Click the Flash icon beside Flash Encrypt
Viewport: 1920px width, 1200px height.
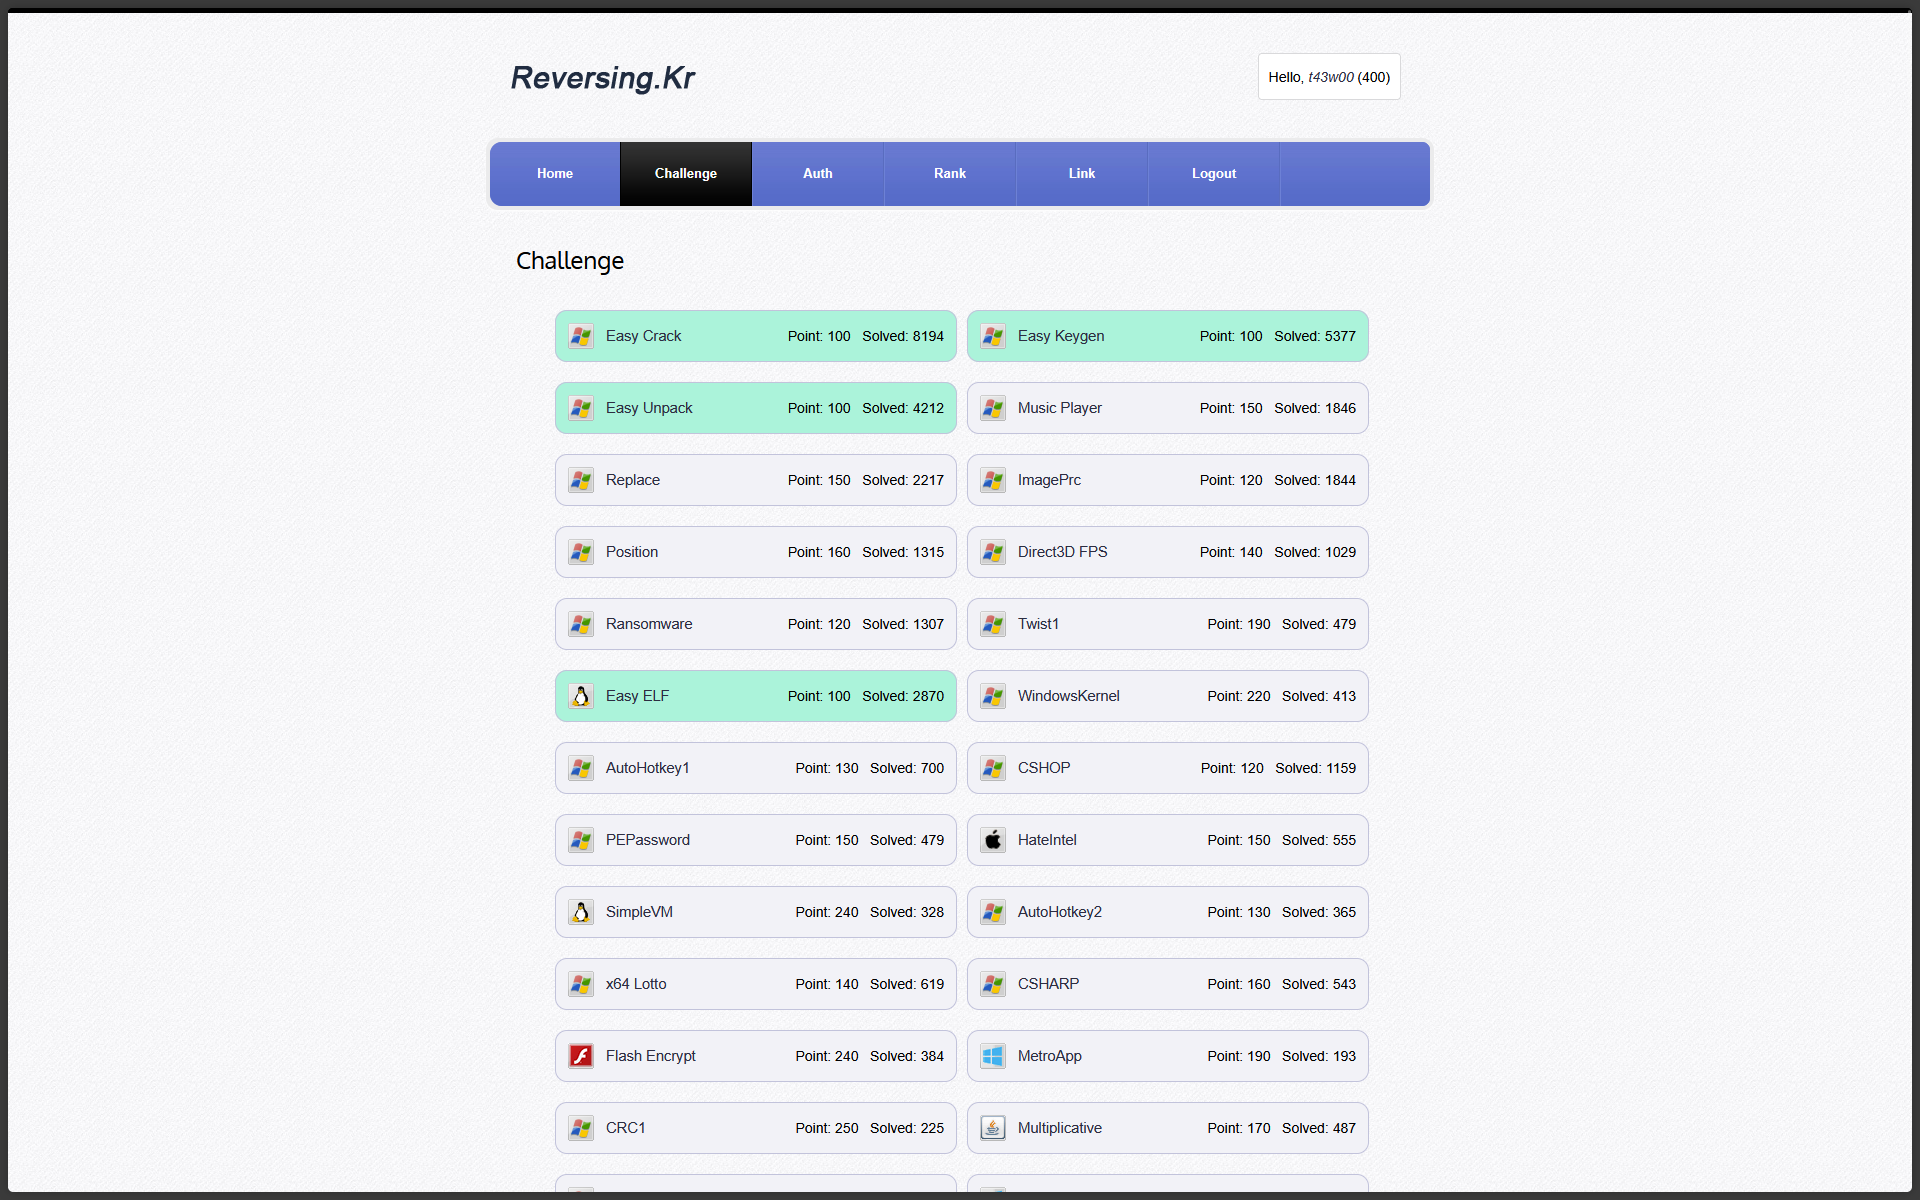pos(581,1057)
